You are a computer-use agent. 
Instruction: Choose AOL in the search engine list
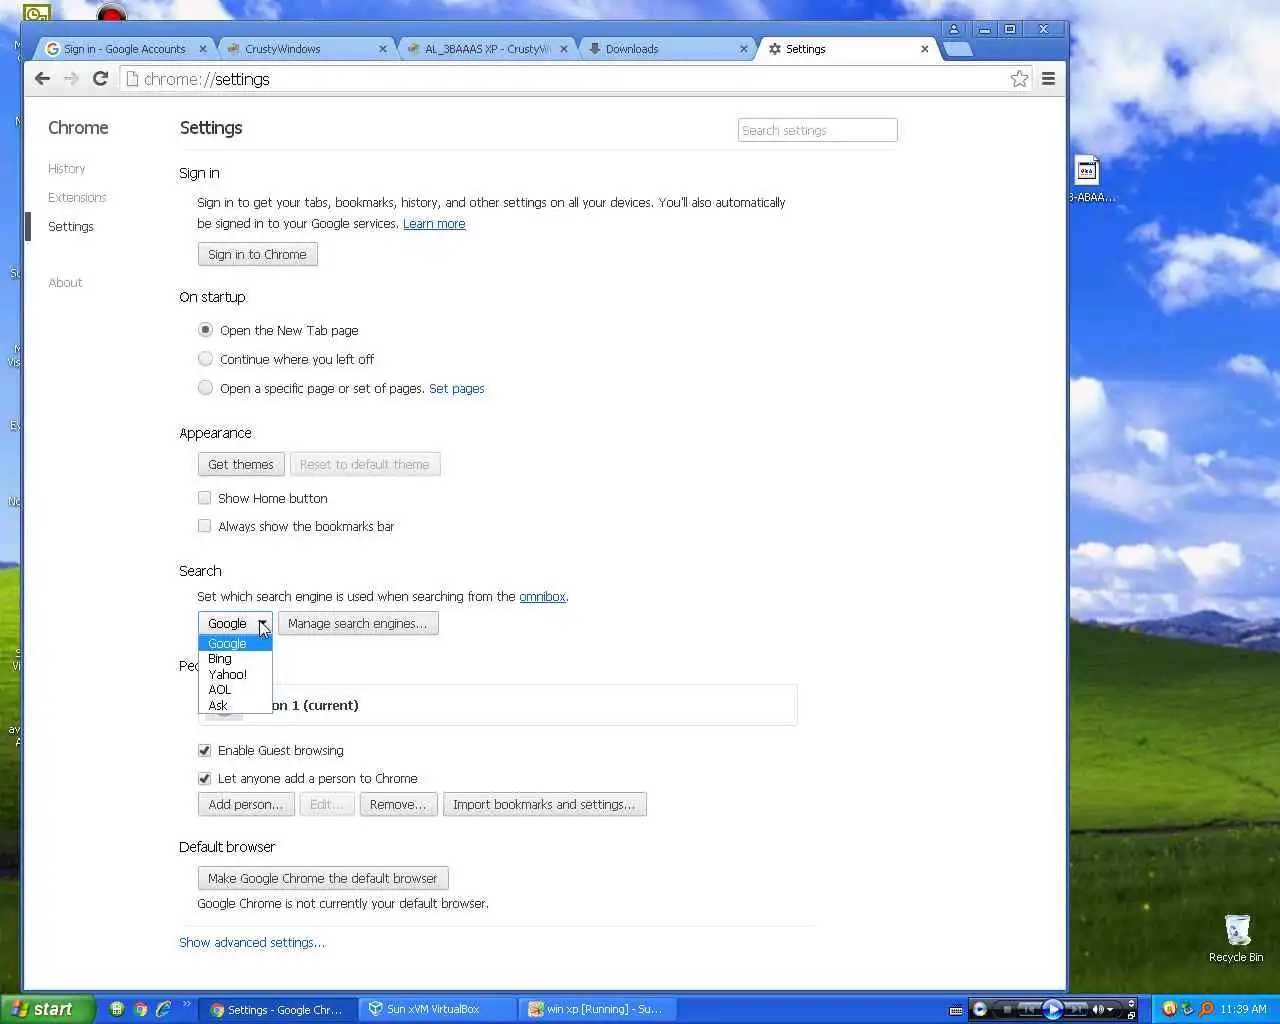(x=235, y=690)
